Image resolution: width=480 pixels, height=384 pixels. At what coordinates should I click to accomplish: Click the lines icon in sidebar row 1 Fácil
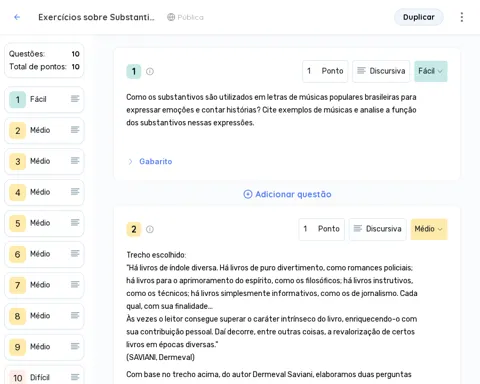(x=75, y=99)
